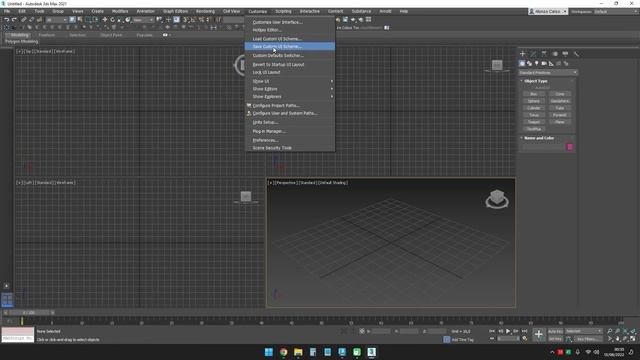
Task: Click the Cylinder primitive button
Action: [x=533, y=108]
